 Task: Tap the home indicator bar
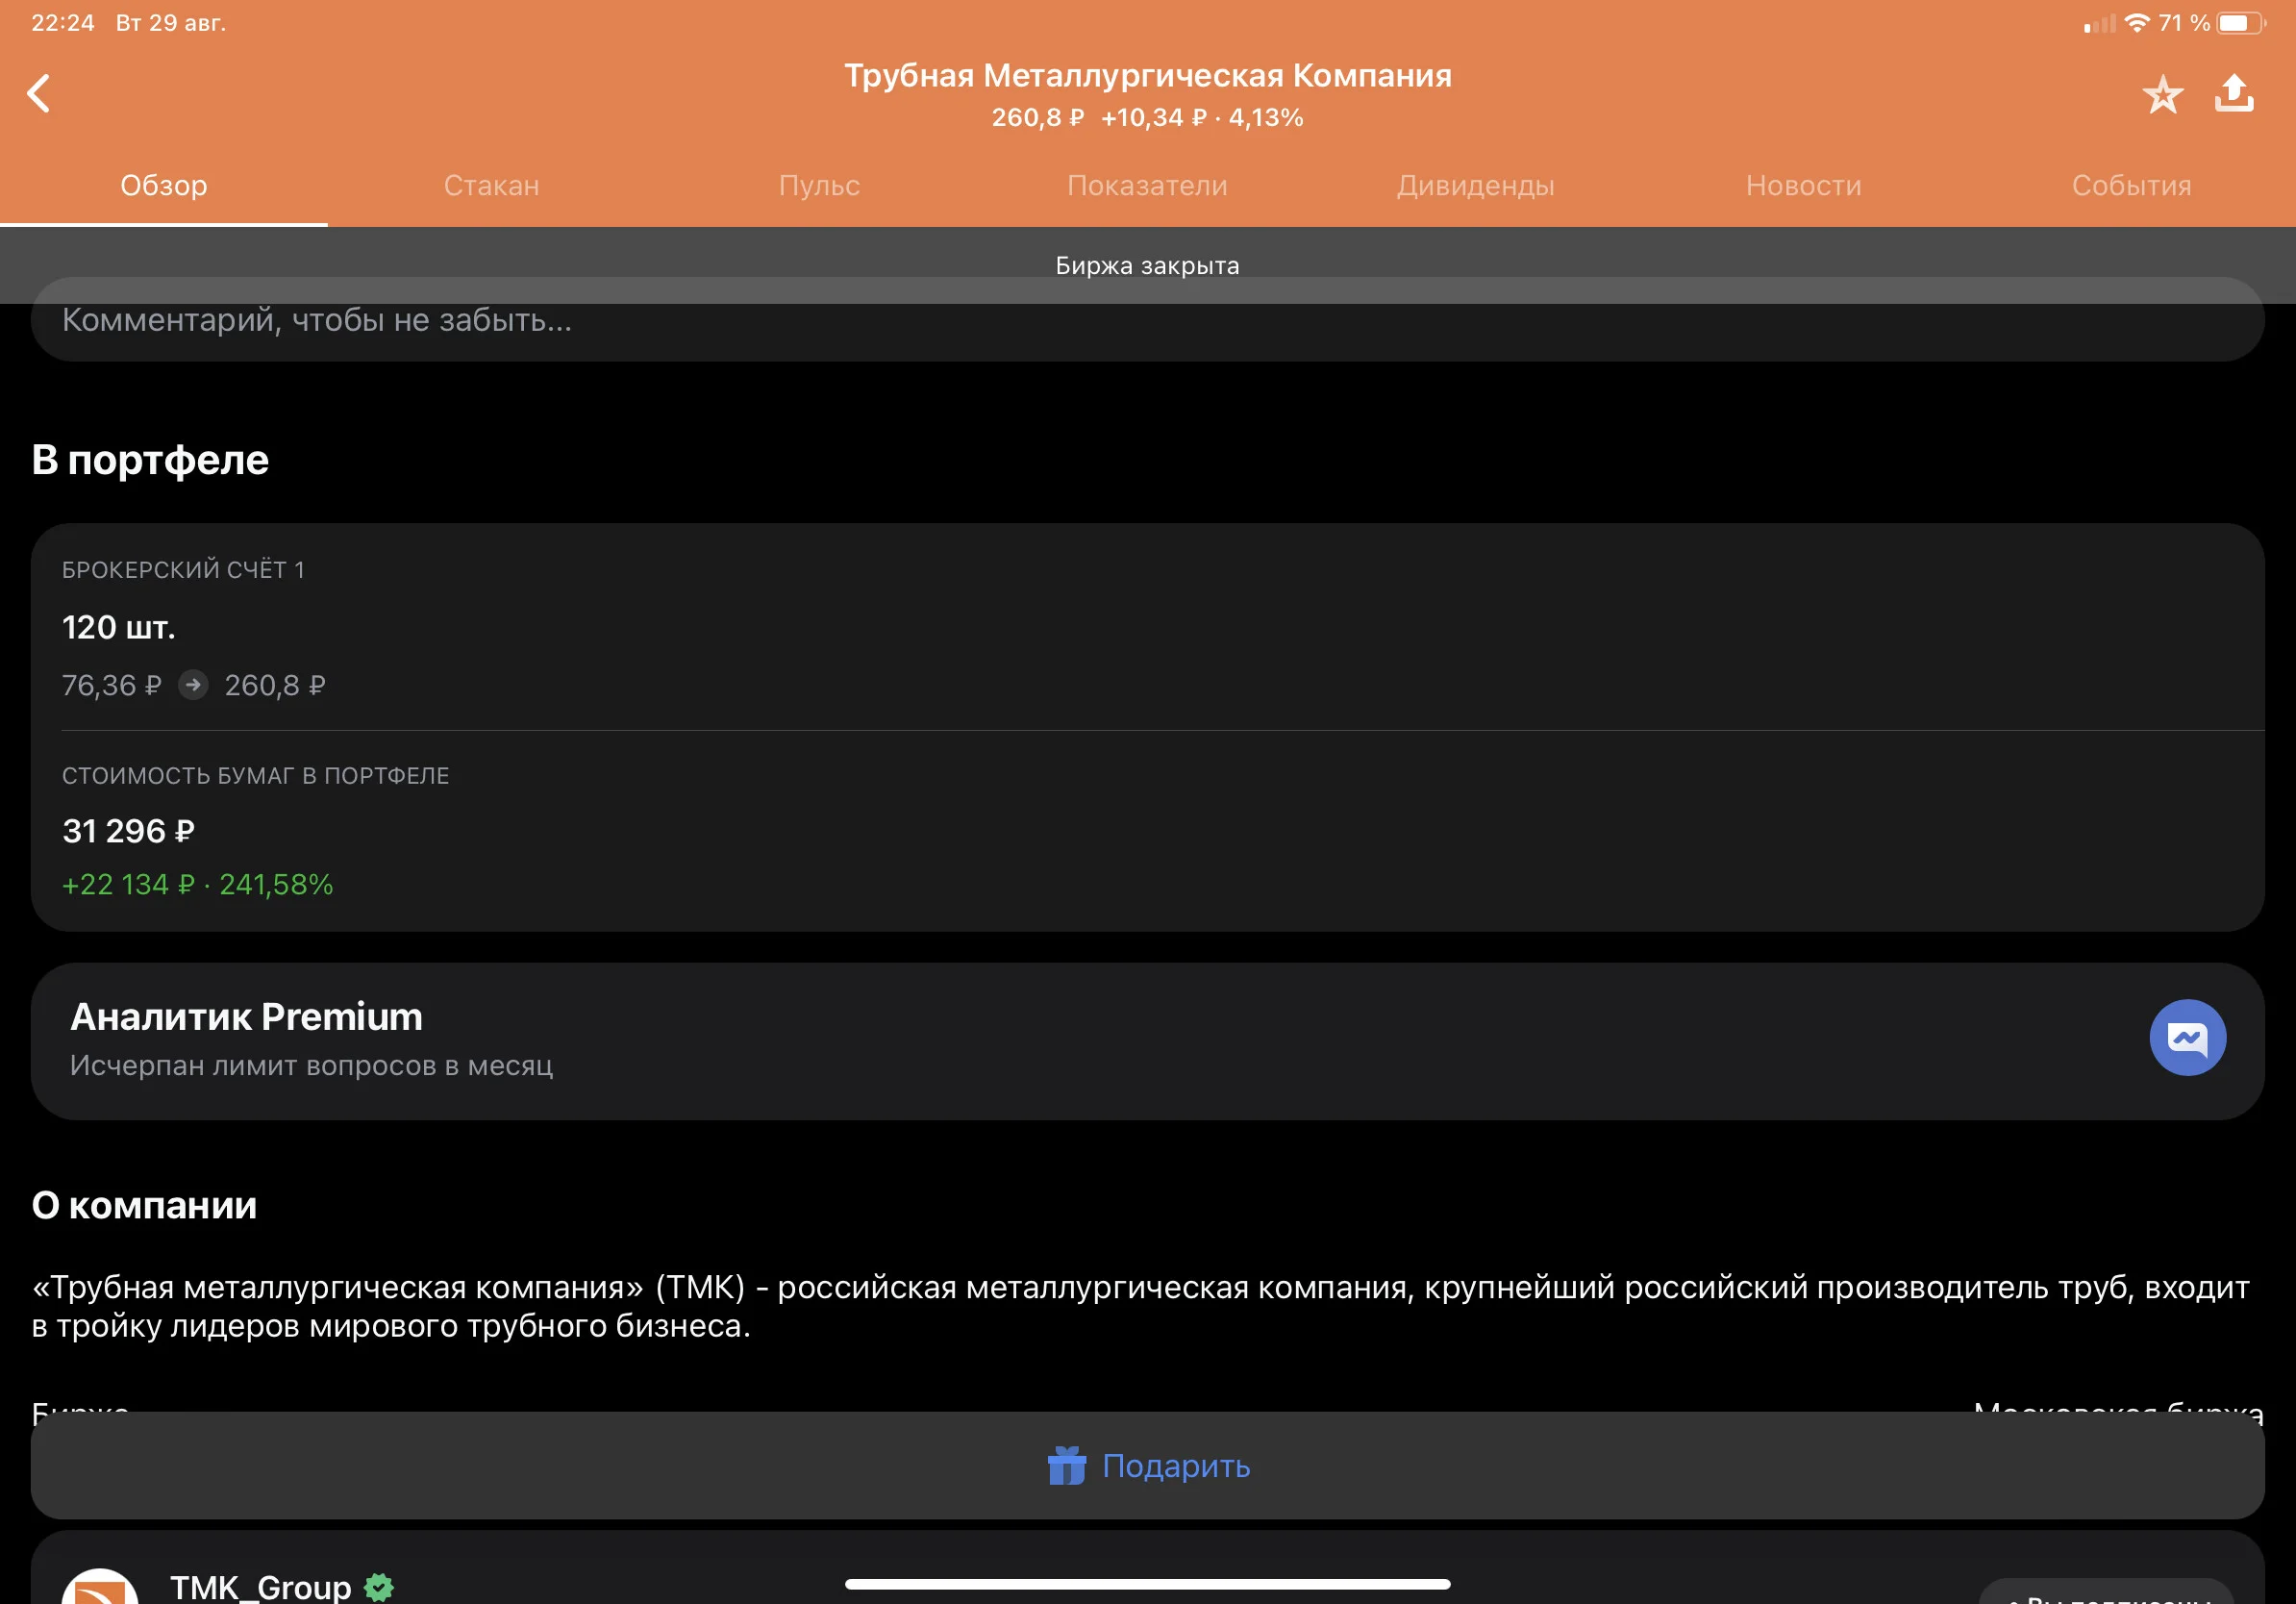click(1148, 1584)
